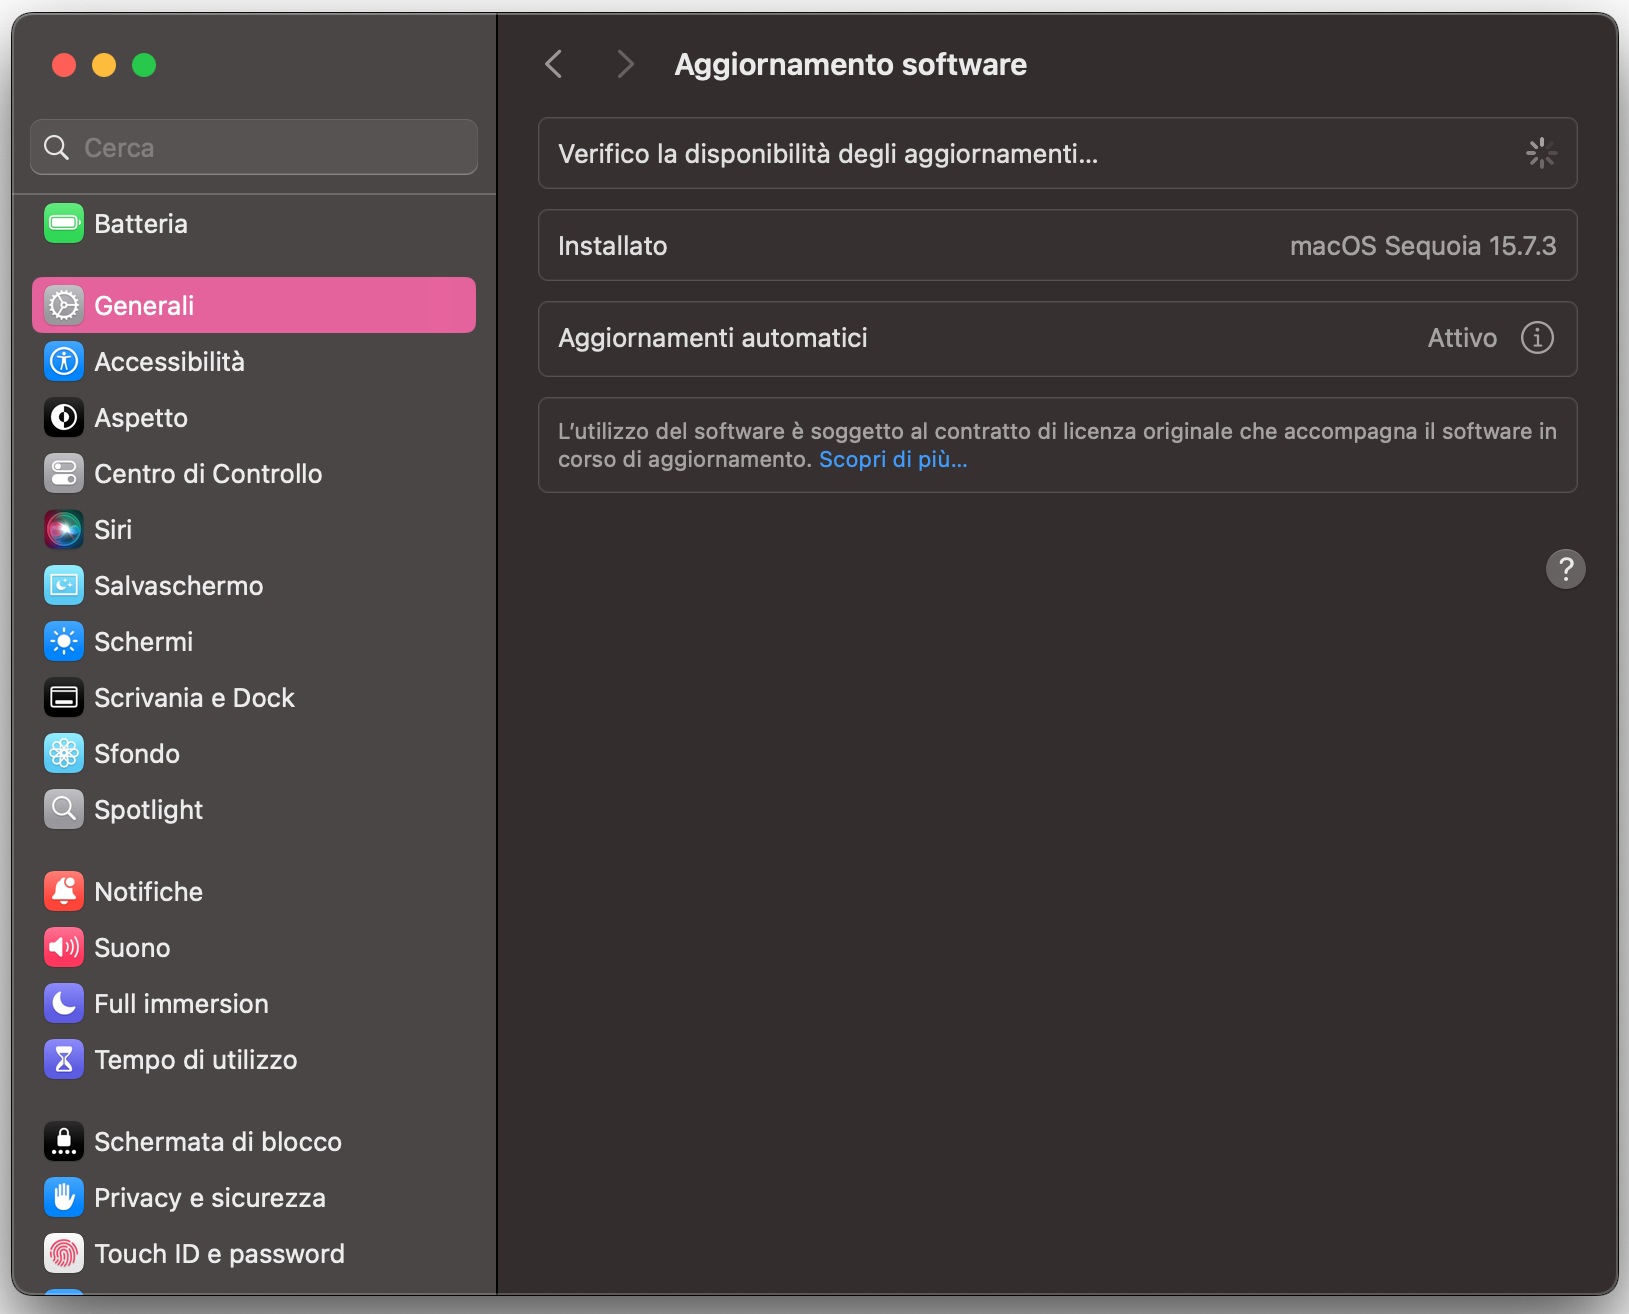Select the Sfondo settings icon
The height and width of the screenshot is (1314, 1629).
click(63, 753)
